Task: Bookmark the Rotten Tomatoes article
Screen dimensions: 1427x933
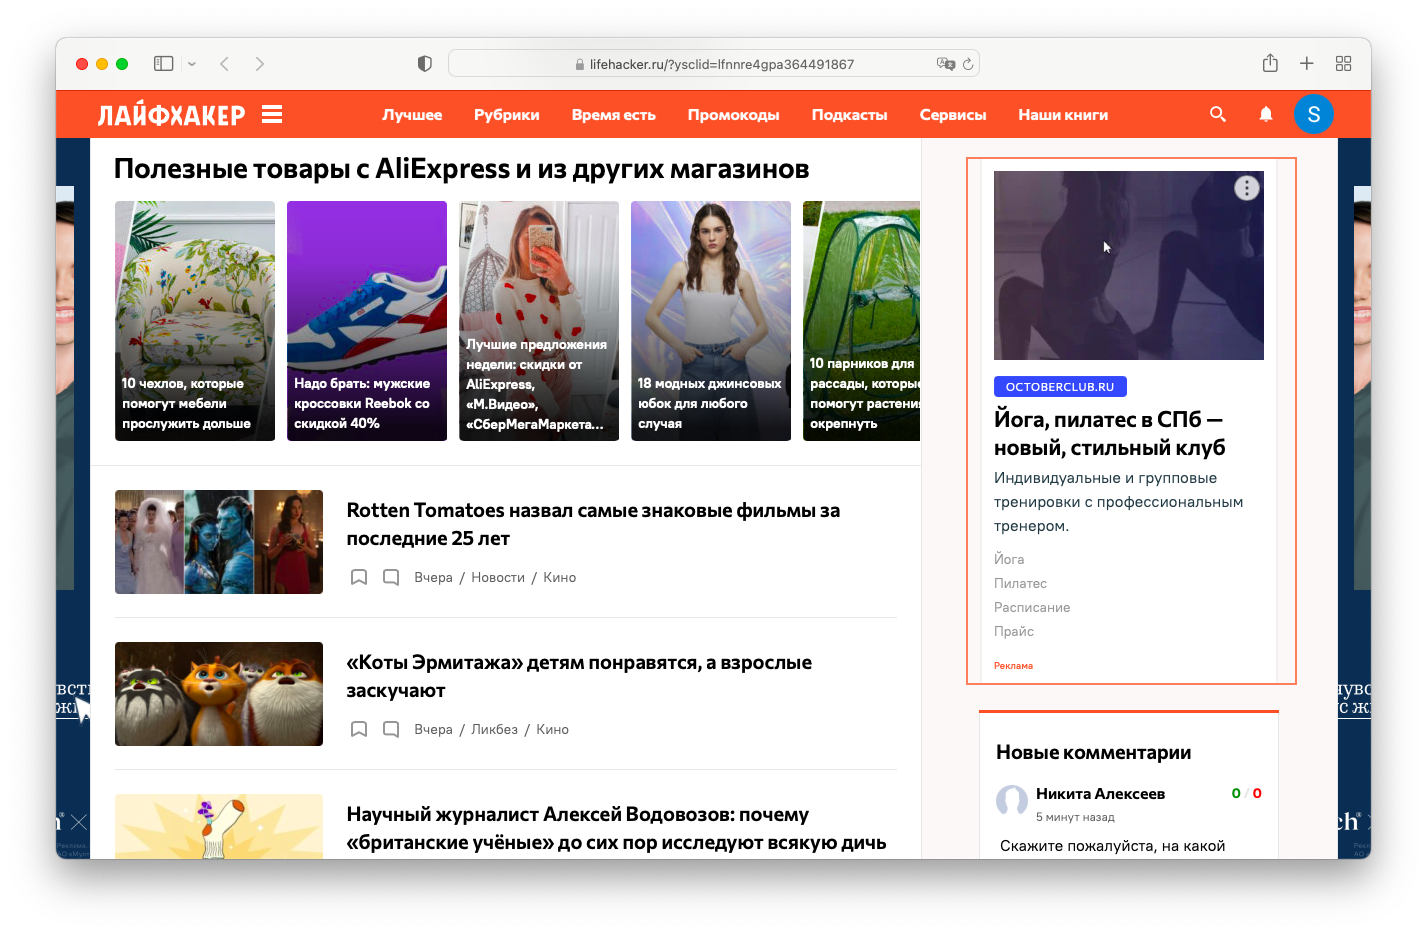Action: 358,577
